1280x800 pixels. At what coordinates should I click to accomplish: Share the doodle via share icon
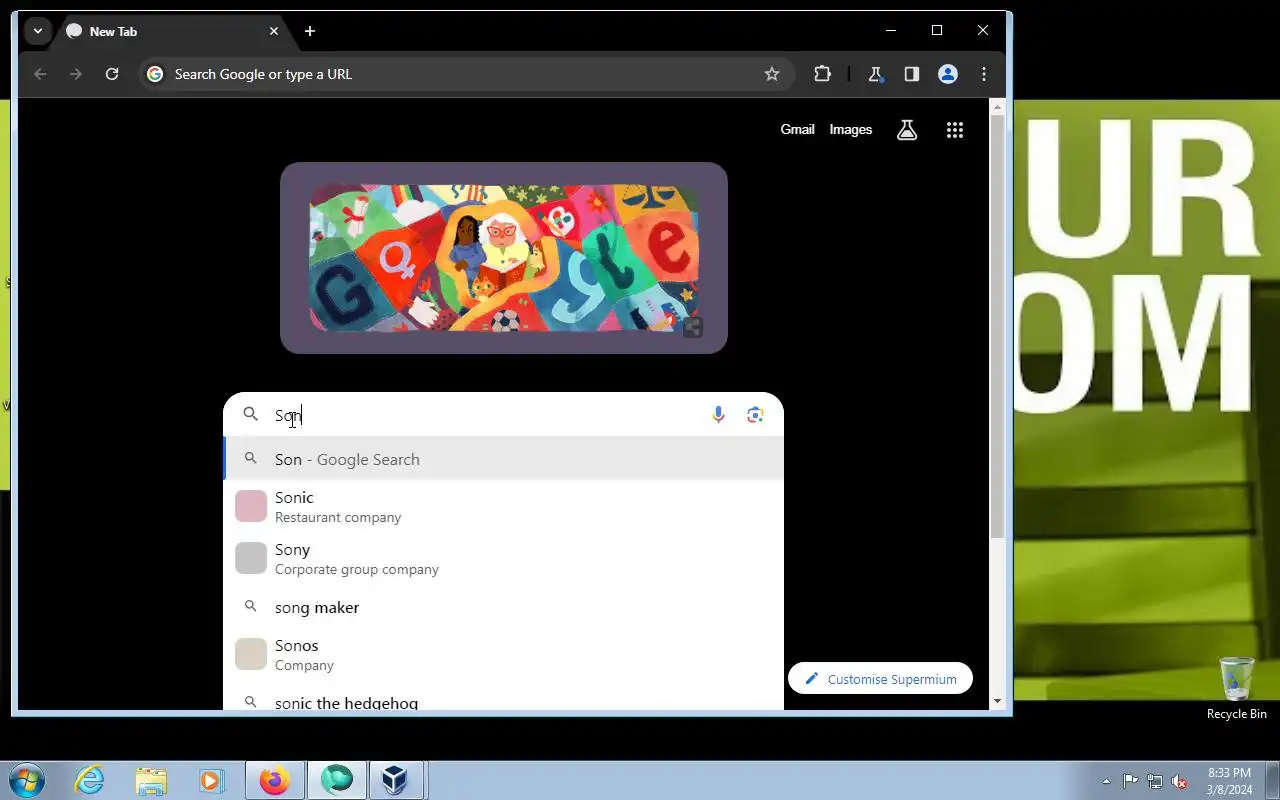(692, 327)
